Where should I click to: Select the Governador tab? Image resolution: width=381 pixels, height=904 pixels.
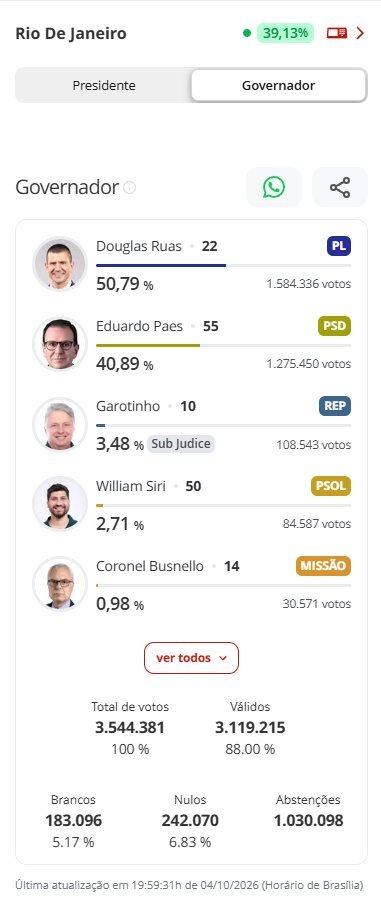click(x=278, y=85)
